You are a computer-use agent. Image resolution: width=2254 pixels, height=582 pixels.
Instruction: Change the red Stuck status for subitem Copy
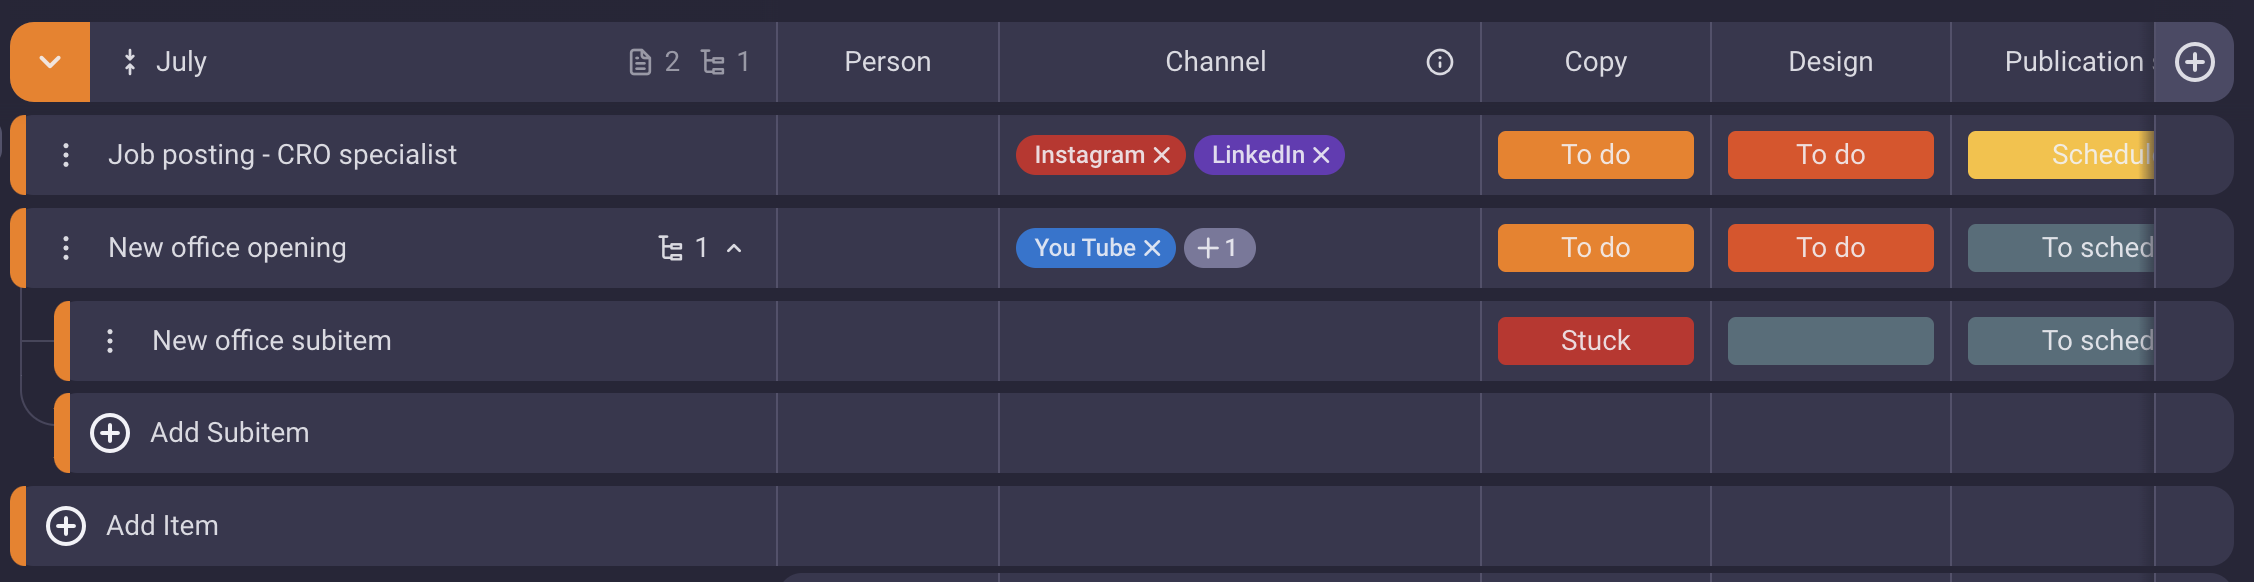(x=1595, y=341)
